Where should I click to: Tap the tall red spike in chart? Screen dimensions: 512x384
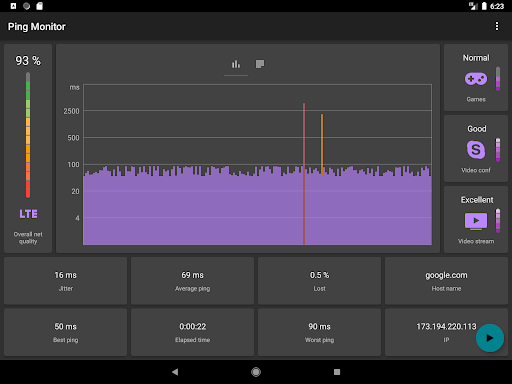[304, 174]
